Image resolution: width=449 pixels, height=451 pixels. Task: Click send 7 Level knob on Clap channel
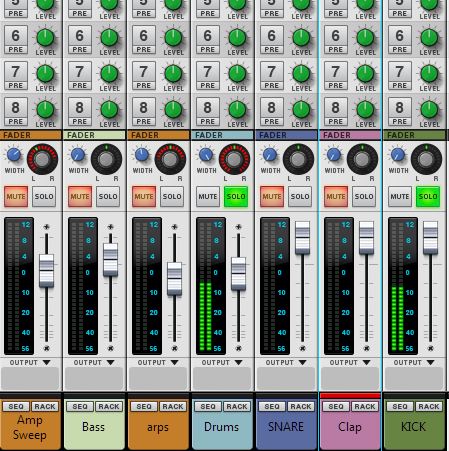[365, 74]
